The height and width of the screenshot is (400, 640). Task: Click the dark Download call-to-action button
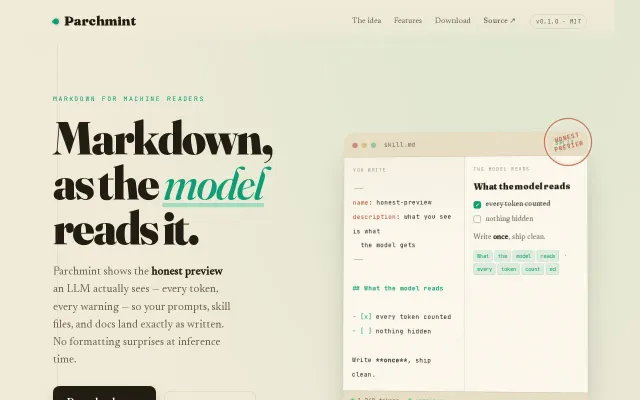coord(104,393)
